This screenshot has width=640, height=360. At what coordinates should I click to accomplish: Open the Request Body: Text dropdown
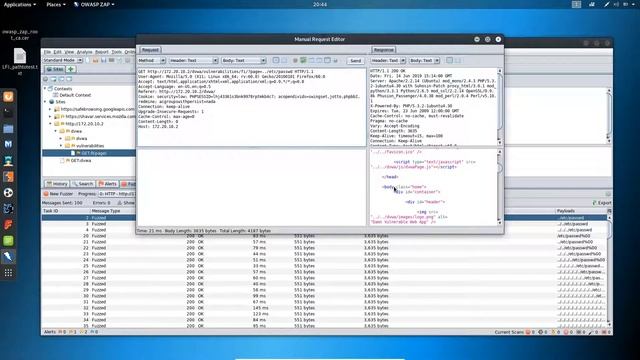tap(244, 60)
